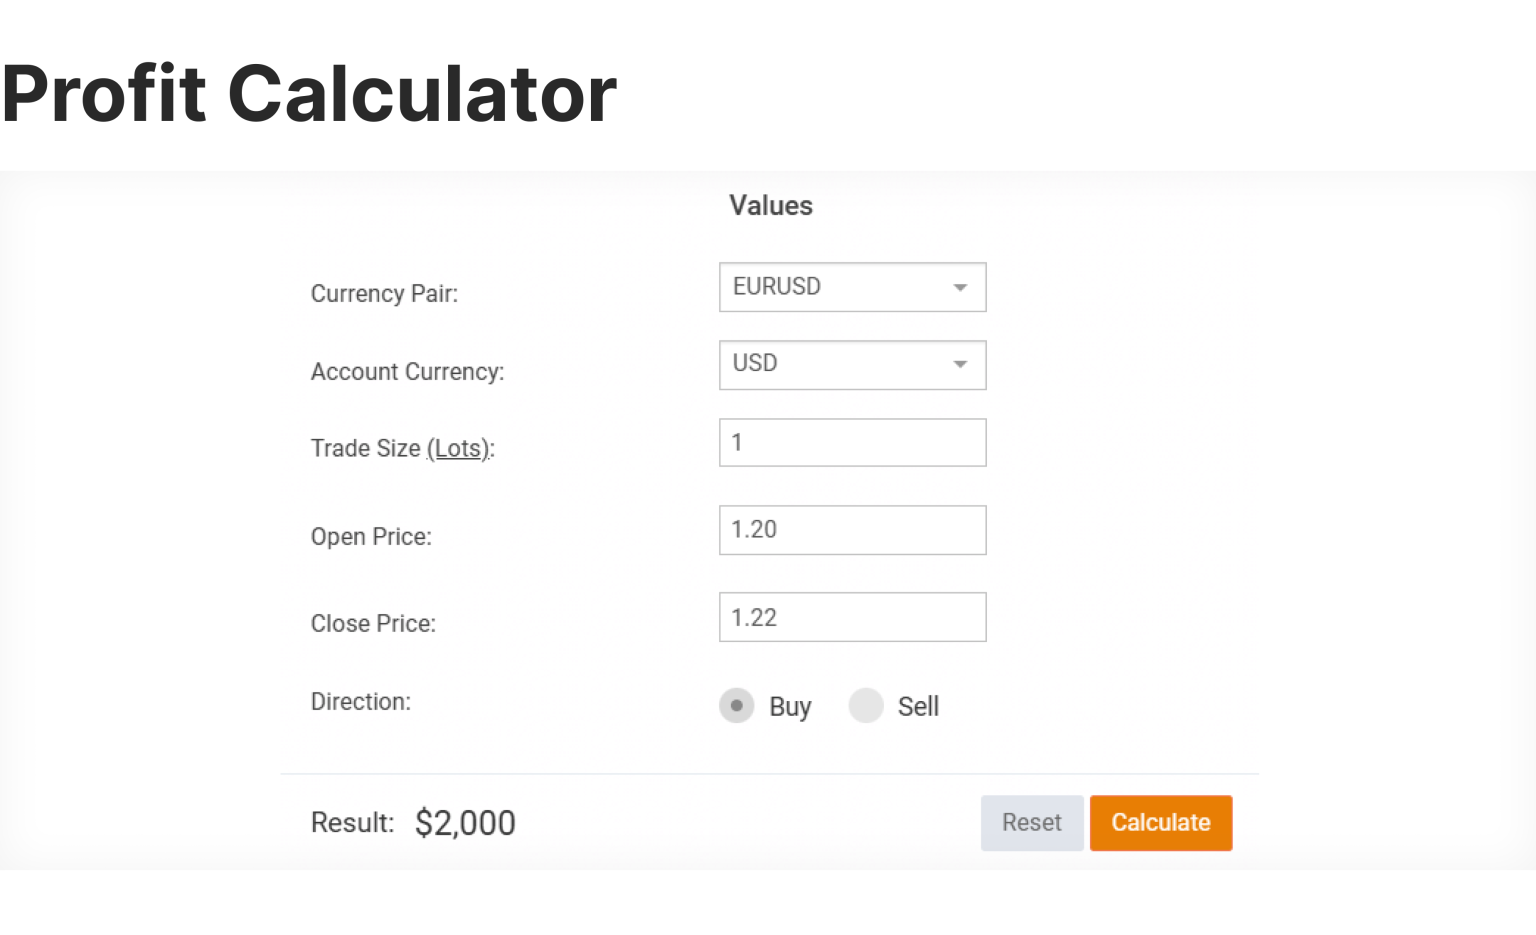Click the Calculate button
Screen dimensions: 1536x935
click(x=1160, y=822)
